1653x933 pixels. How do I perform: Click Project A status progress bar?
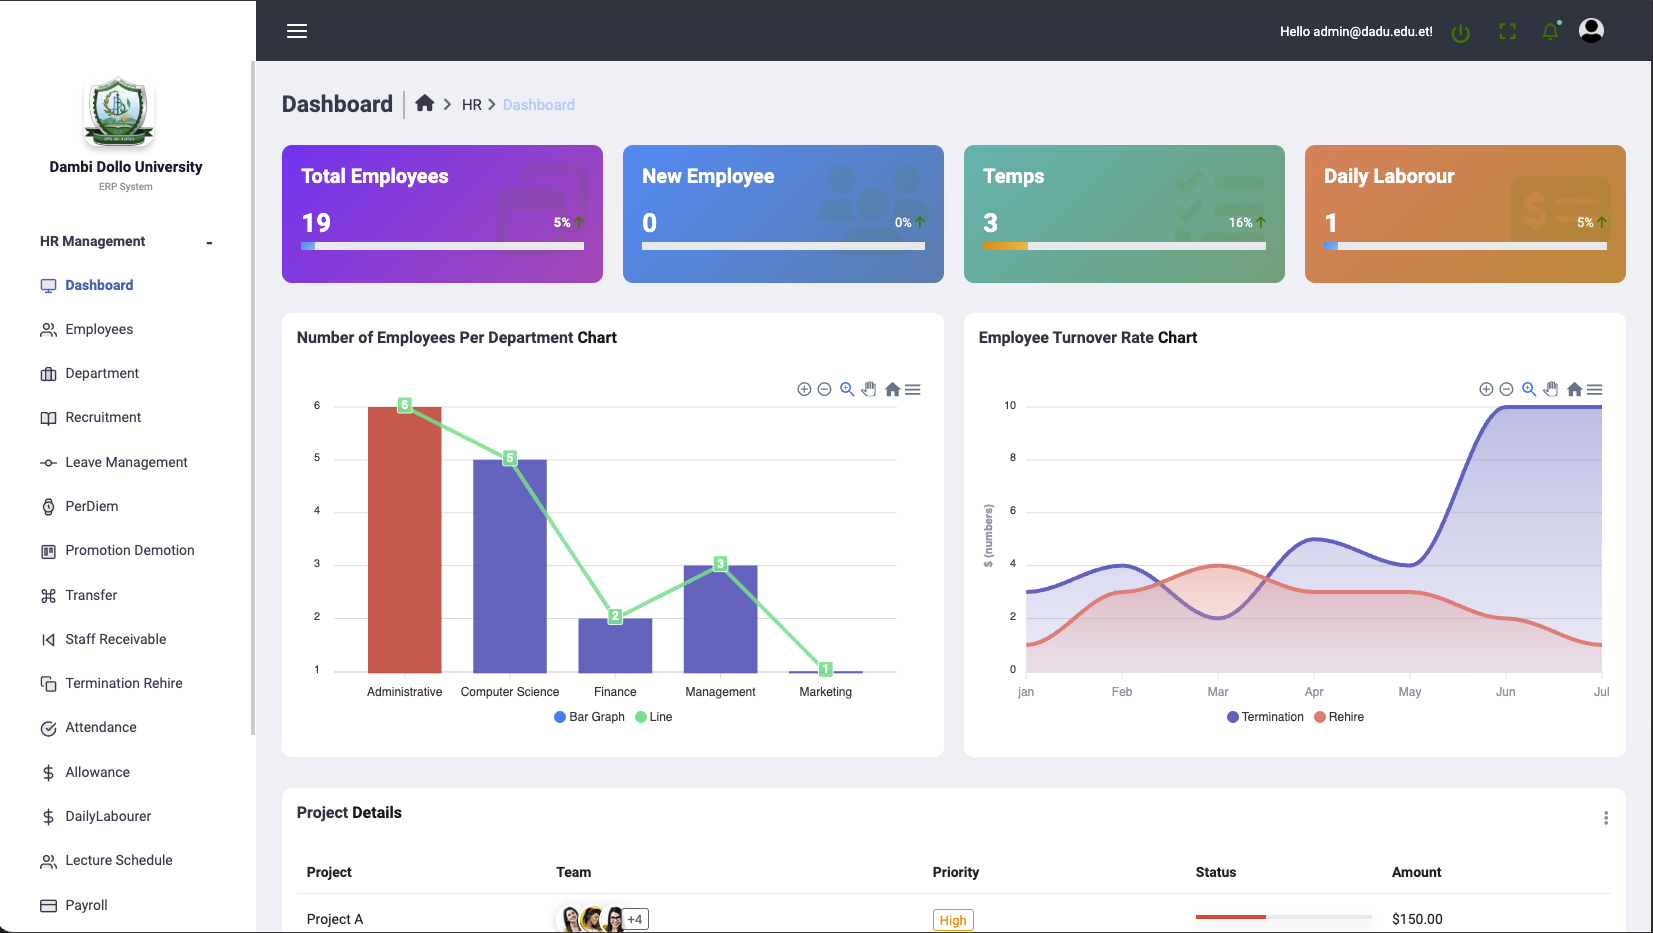1283,917
